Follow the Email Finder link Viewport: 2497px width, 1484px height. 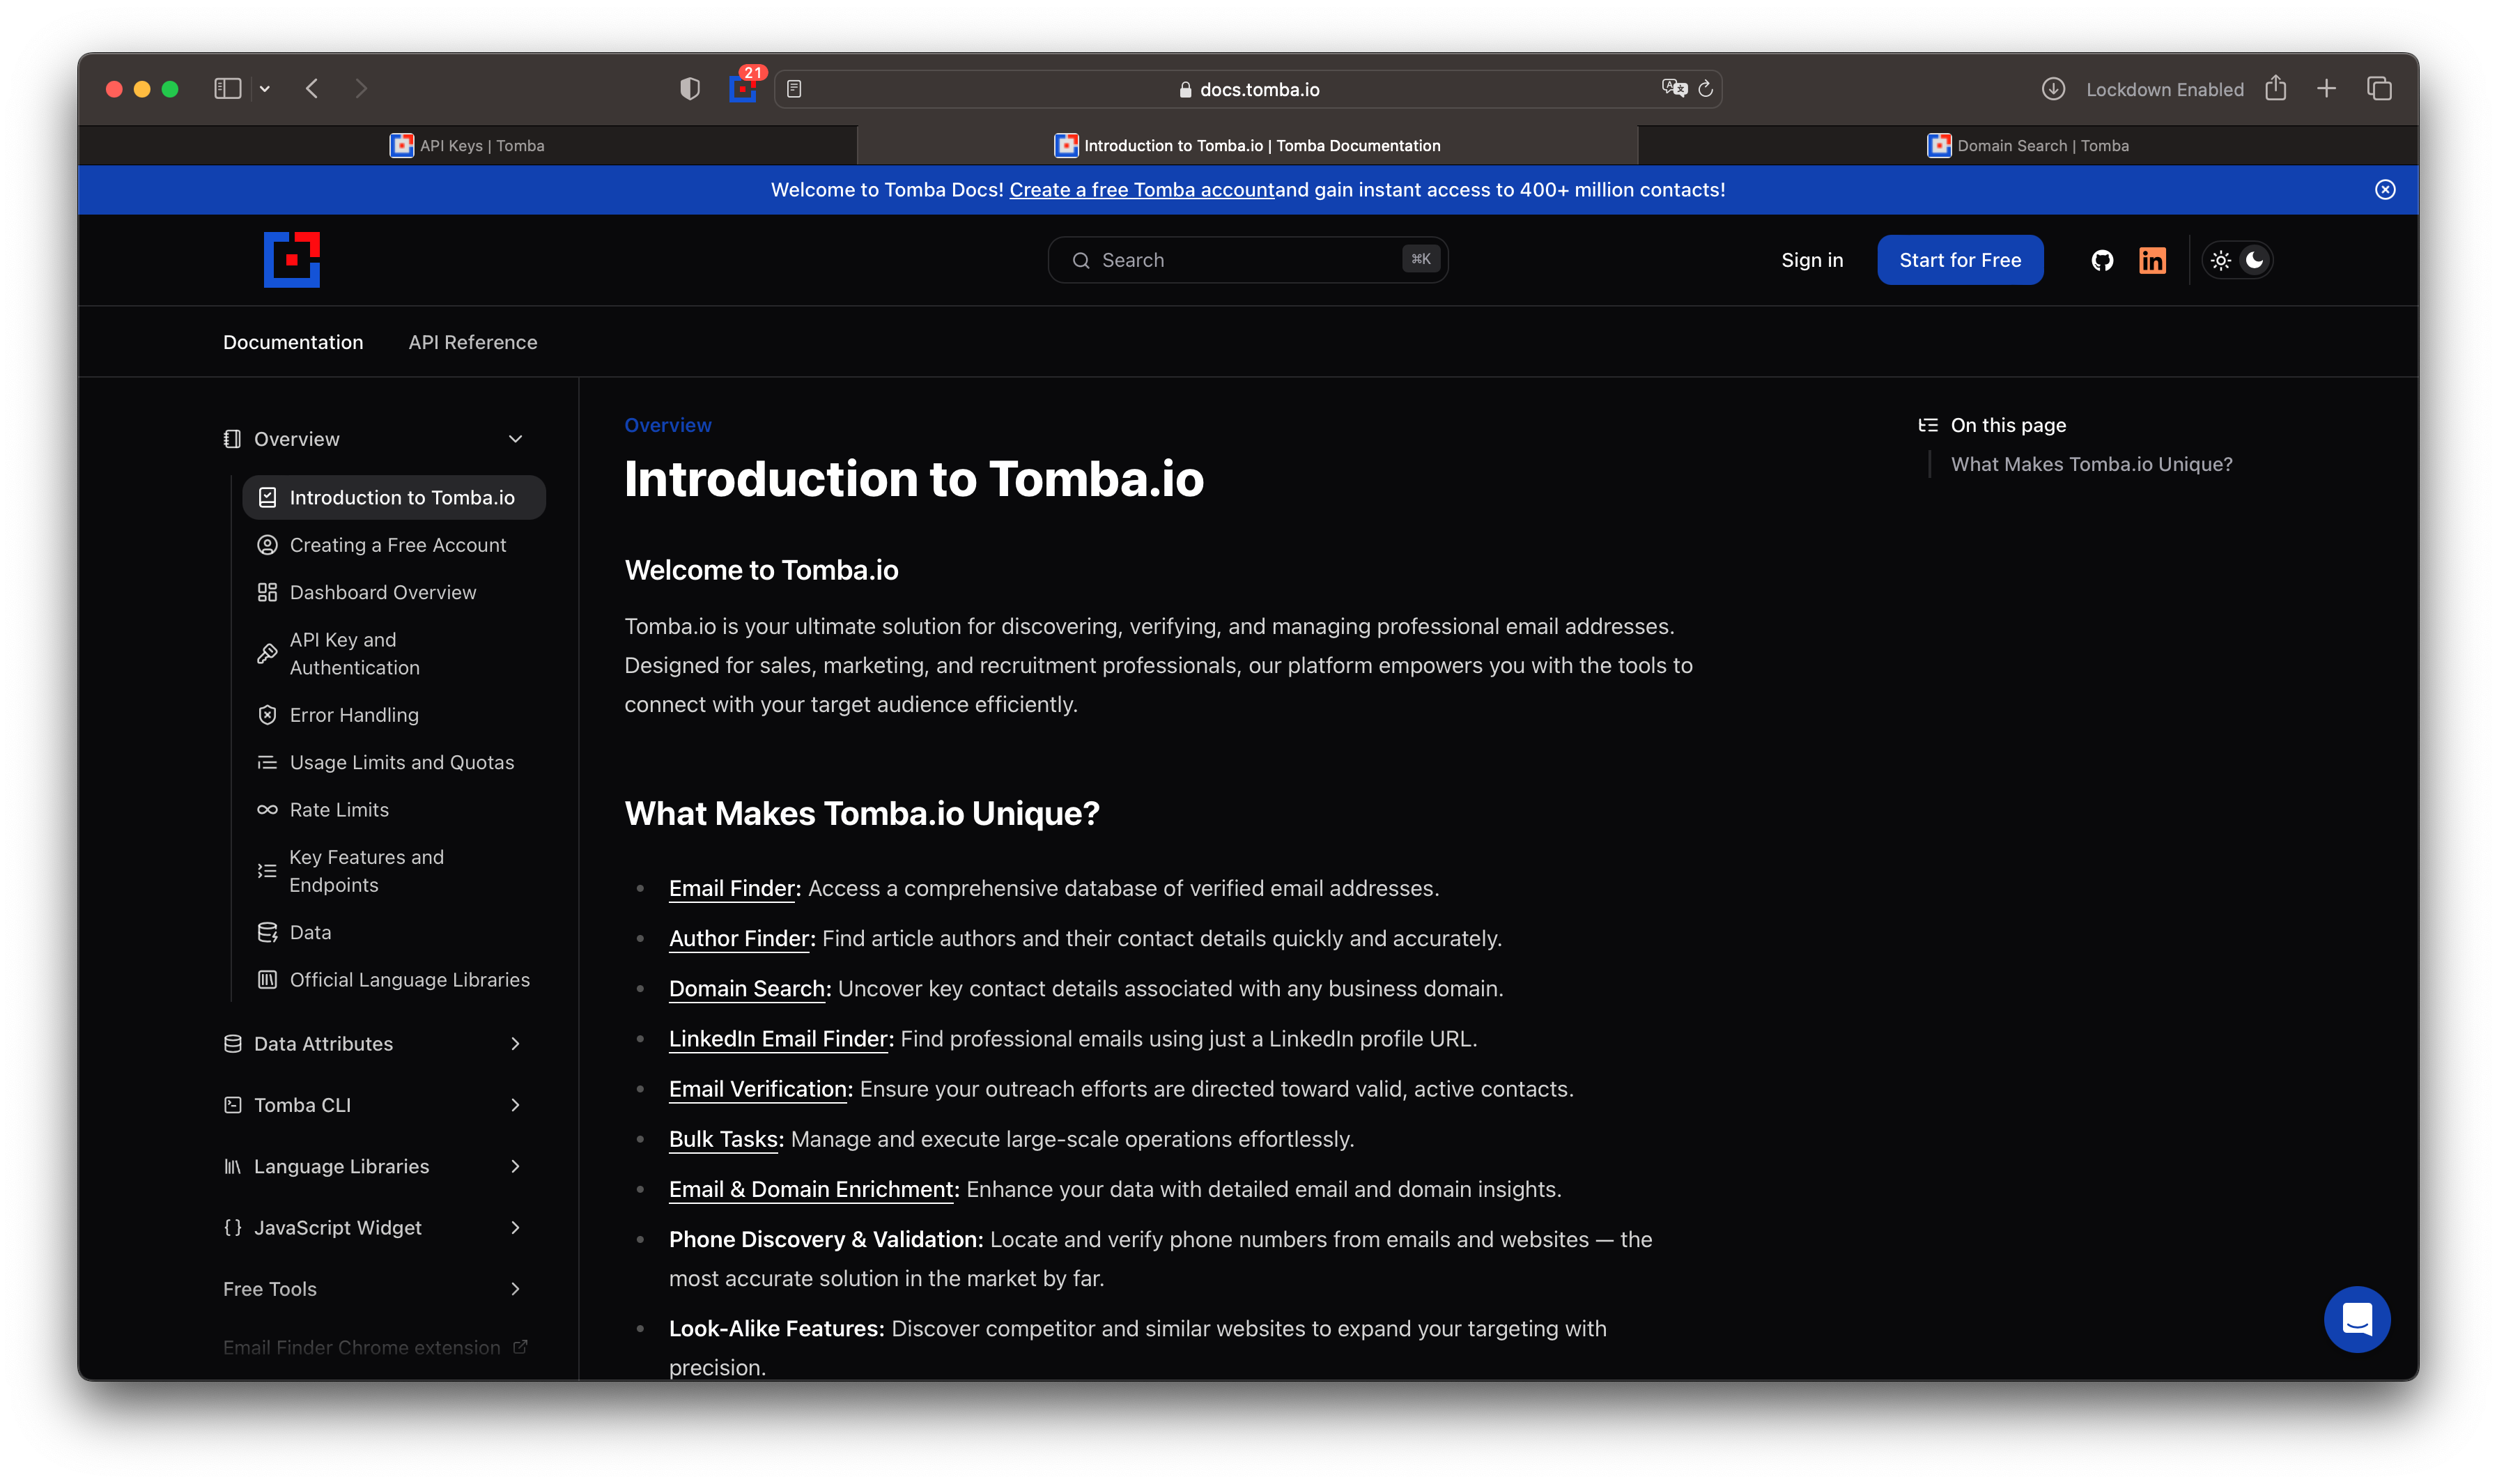[x=732, y=889]
